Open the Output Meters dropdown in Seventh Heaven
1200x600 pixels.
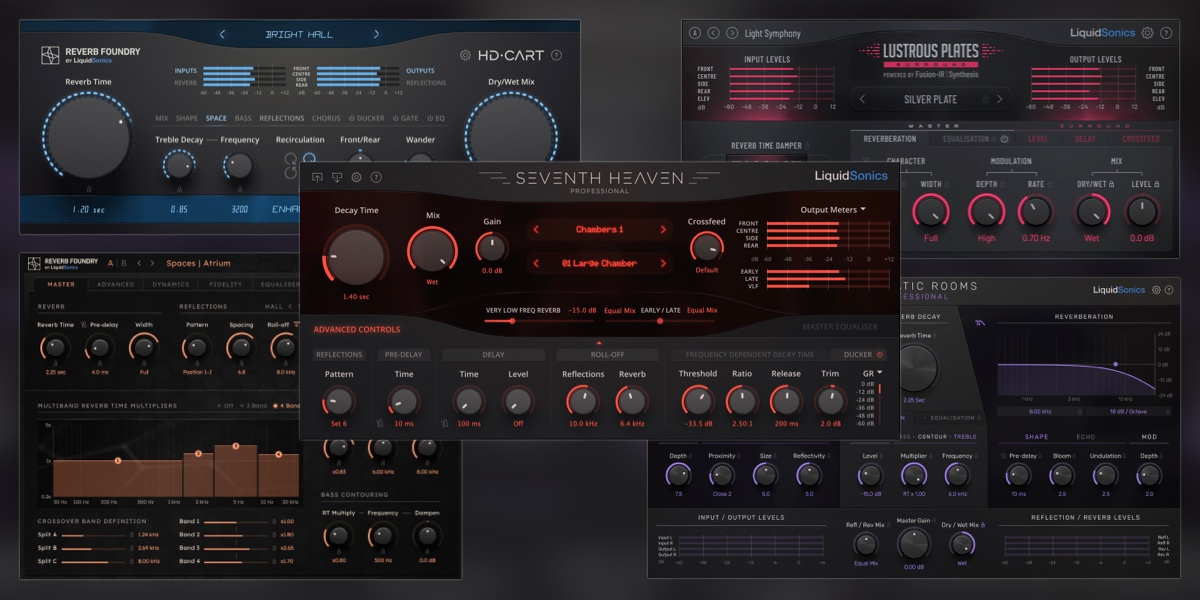(x=833, y=210)
